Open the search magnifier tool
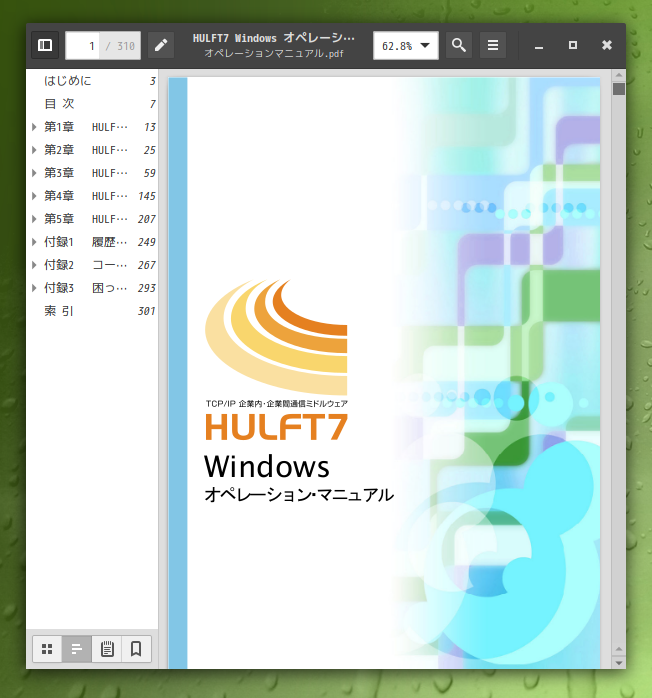The width and height of the screenshot is (652, 698). tap(459, 45)
